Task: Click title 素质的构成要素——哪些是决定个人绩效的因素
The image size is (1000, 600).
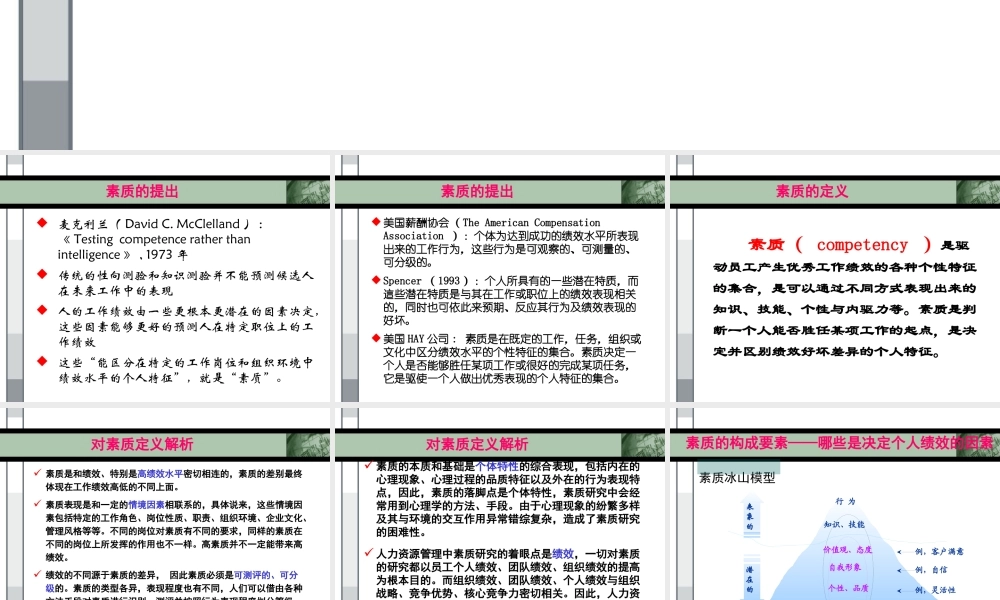Action: (x=839, y=443)
